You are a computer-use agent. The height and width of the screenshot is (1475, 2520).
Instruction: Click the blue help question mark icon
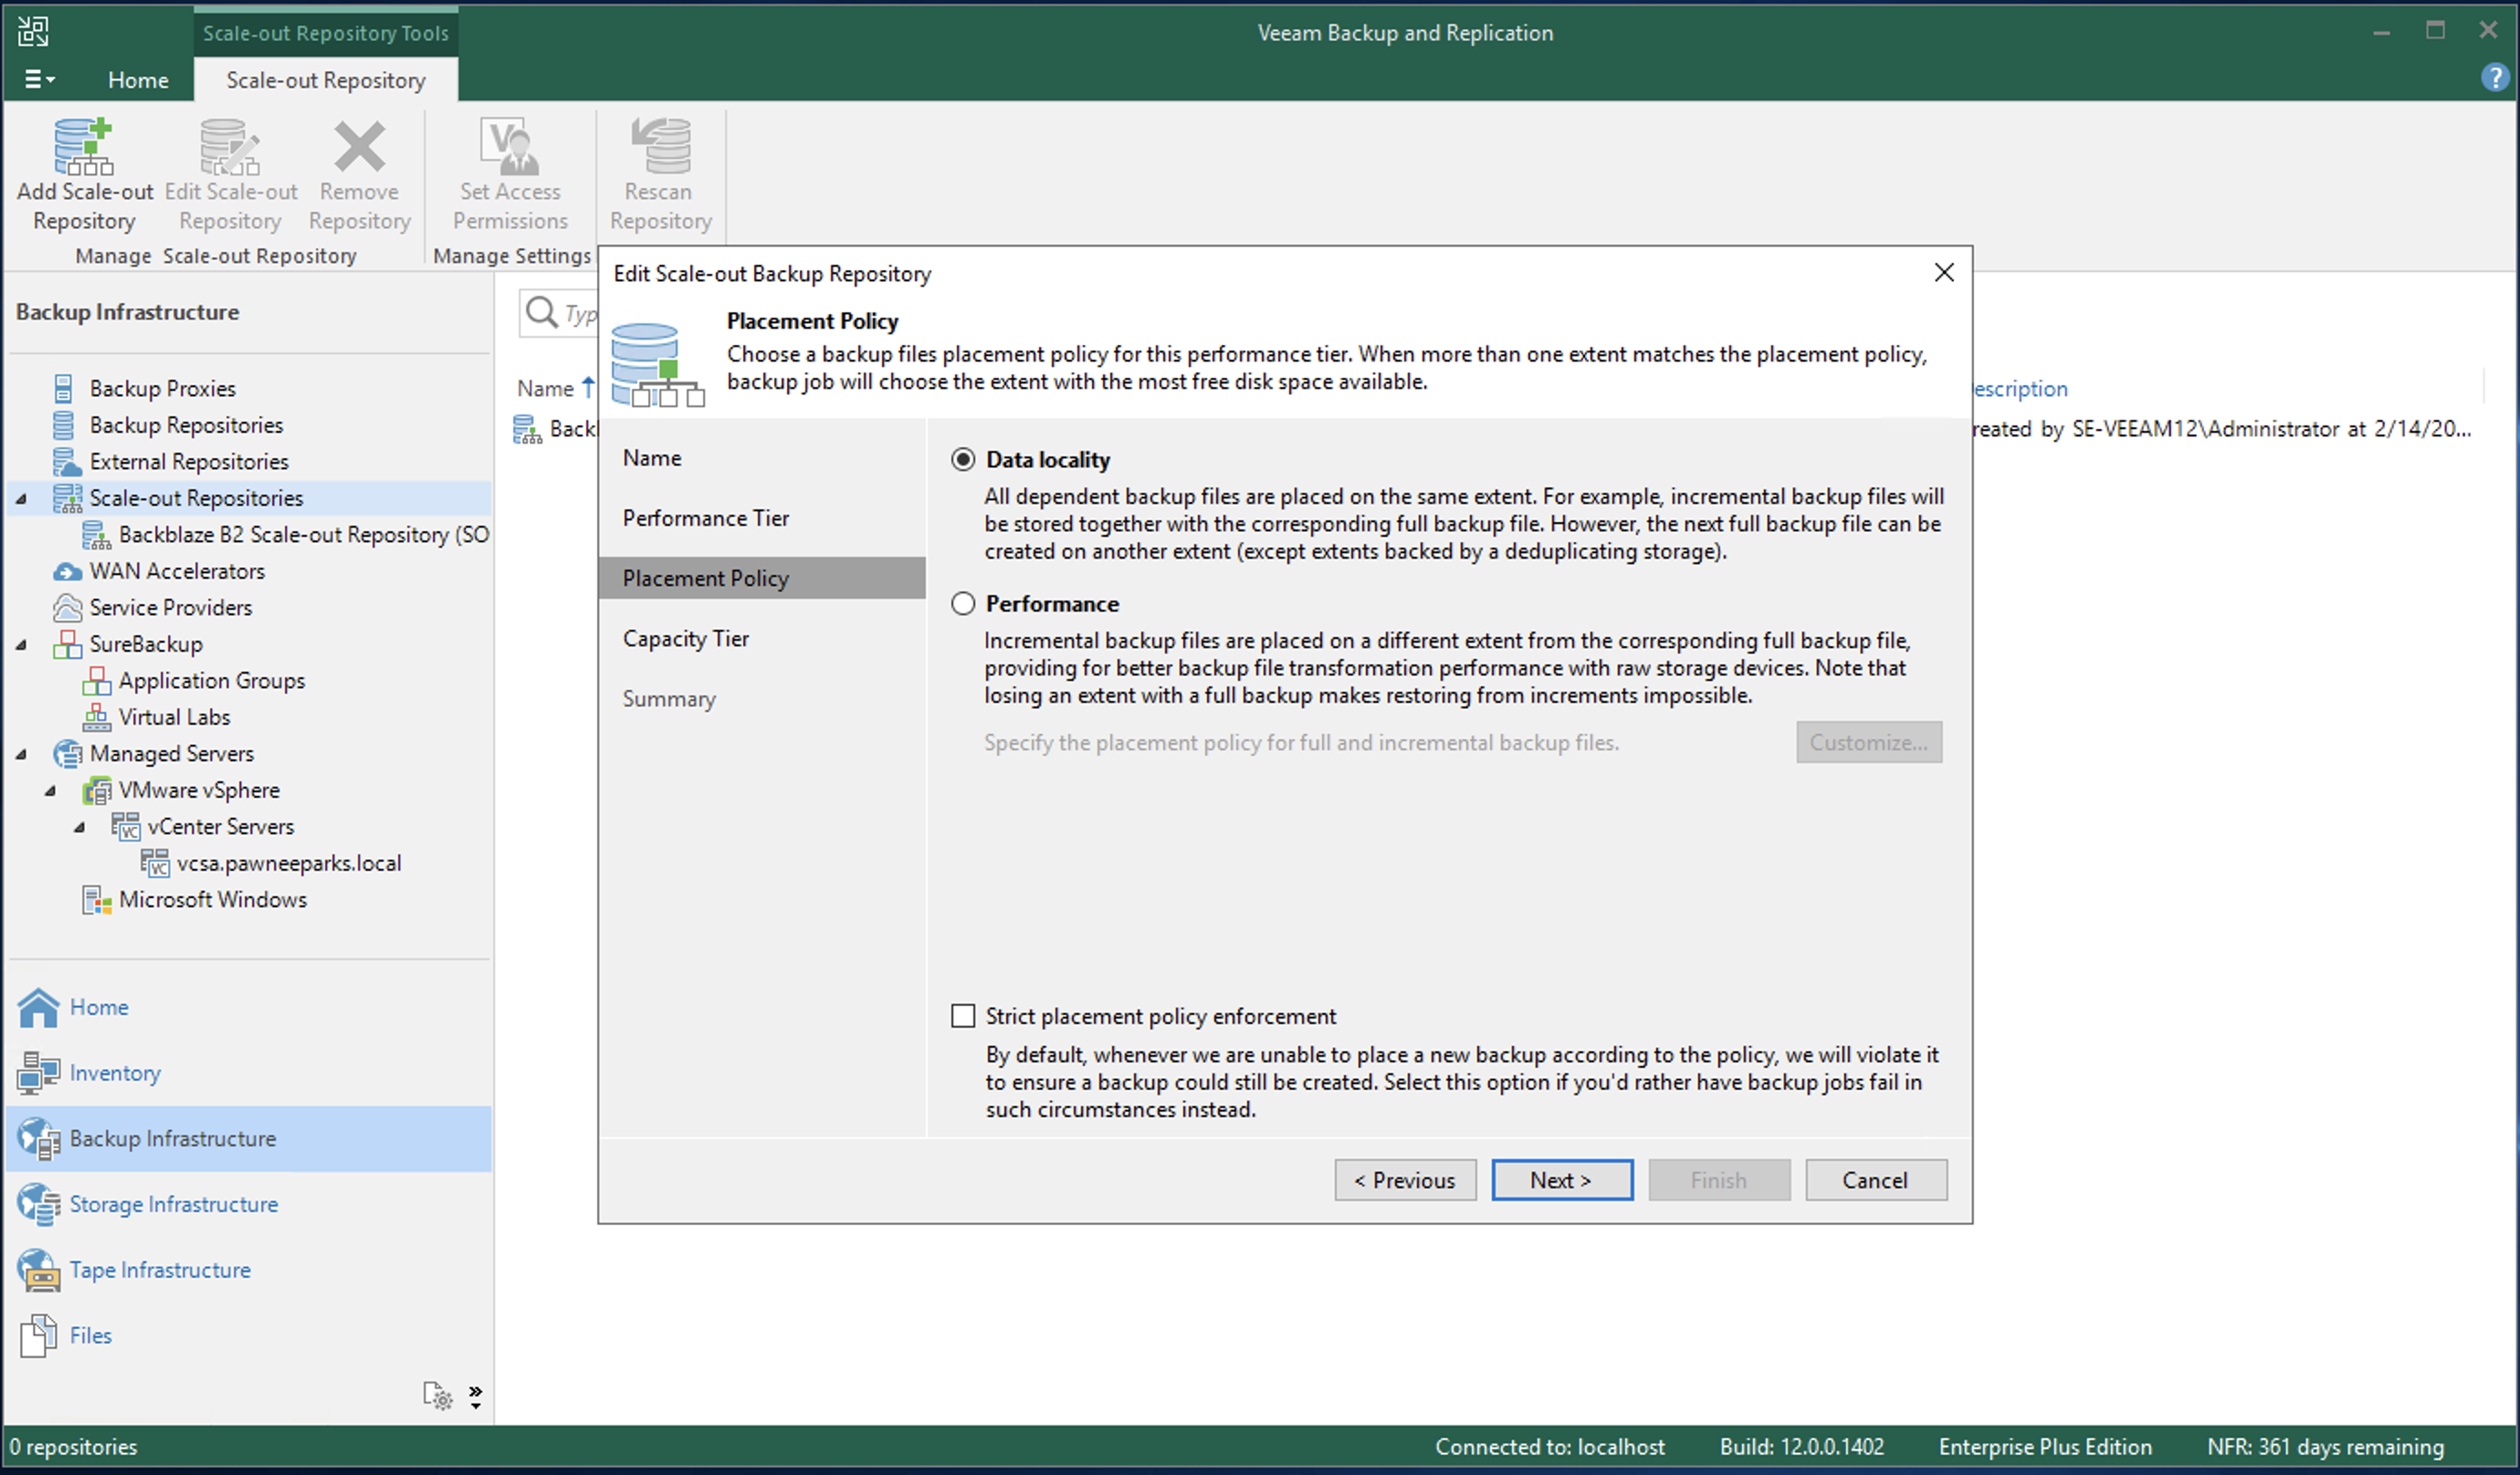pos(2494,77)
